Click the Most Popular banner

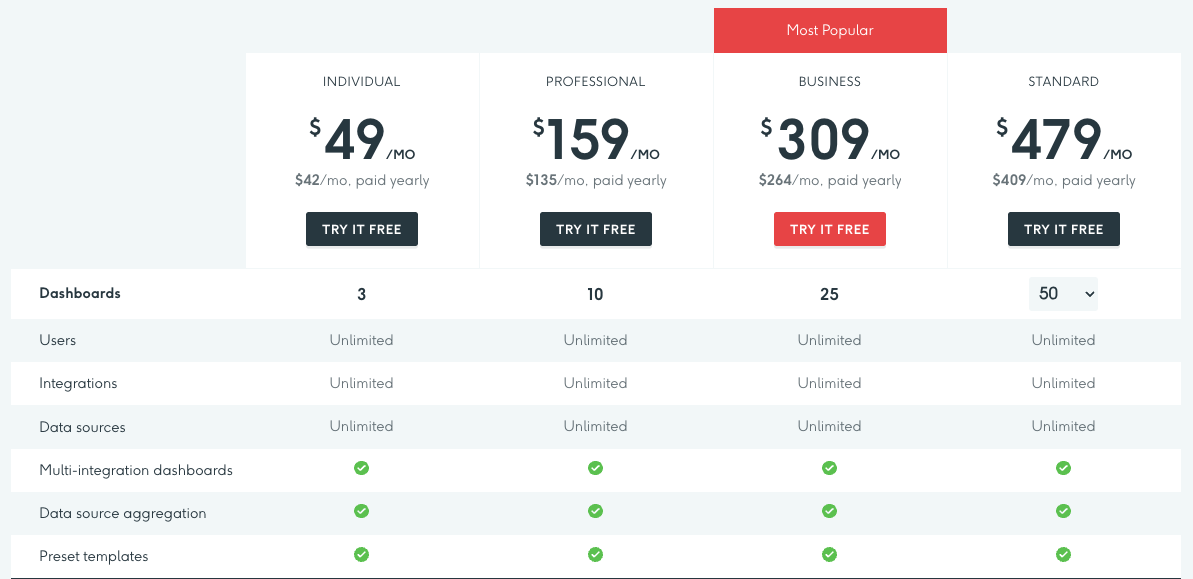pyautogui.click(x=829, y=30)
